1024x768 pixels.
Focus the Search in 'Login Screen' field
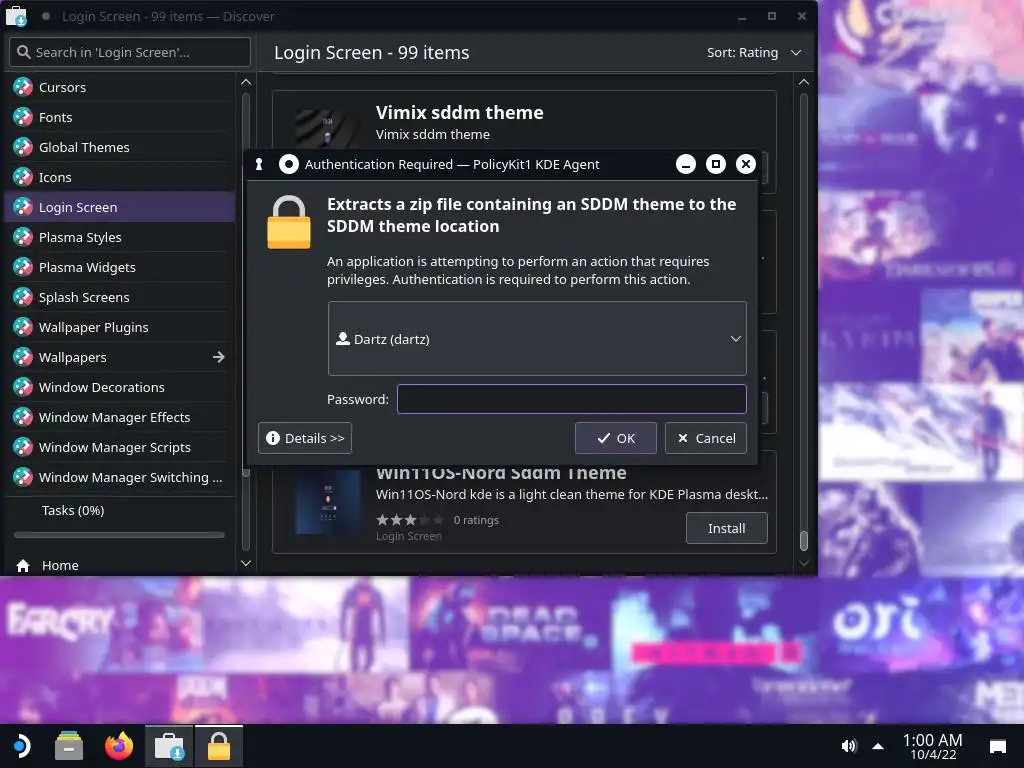point(130,52)
